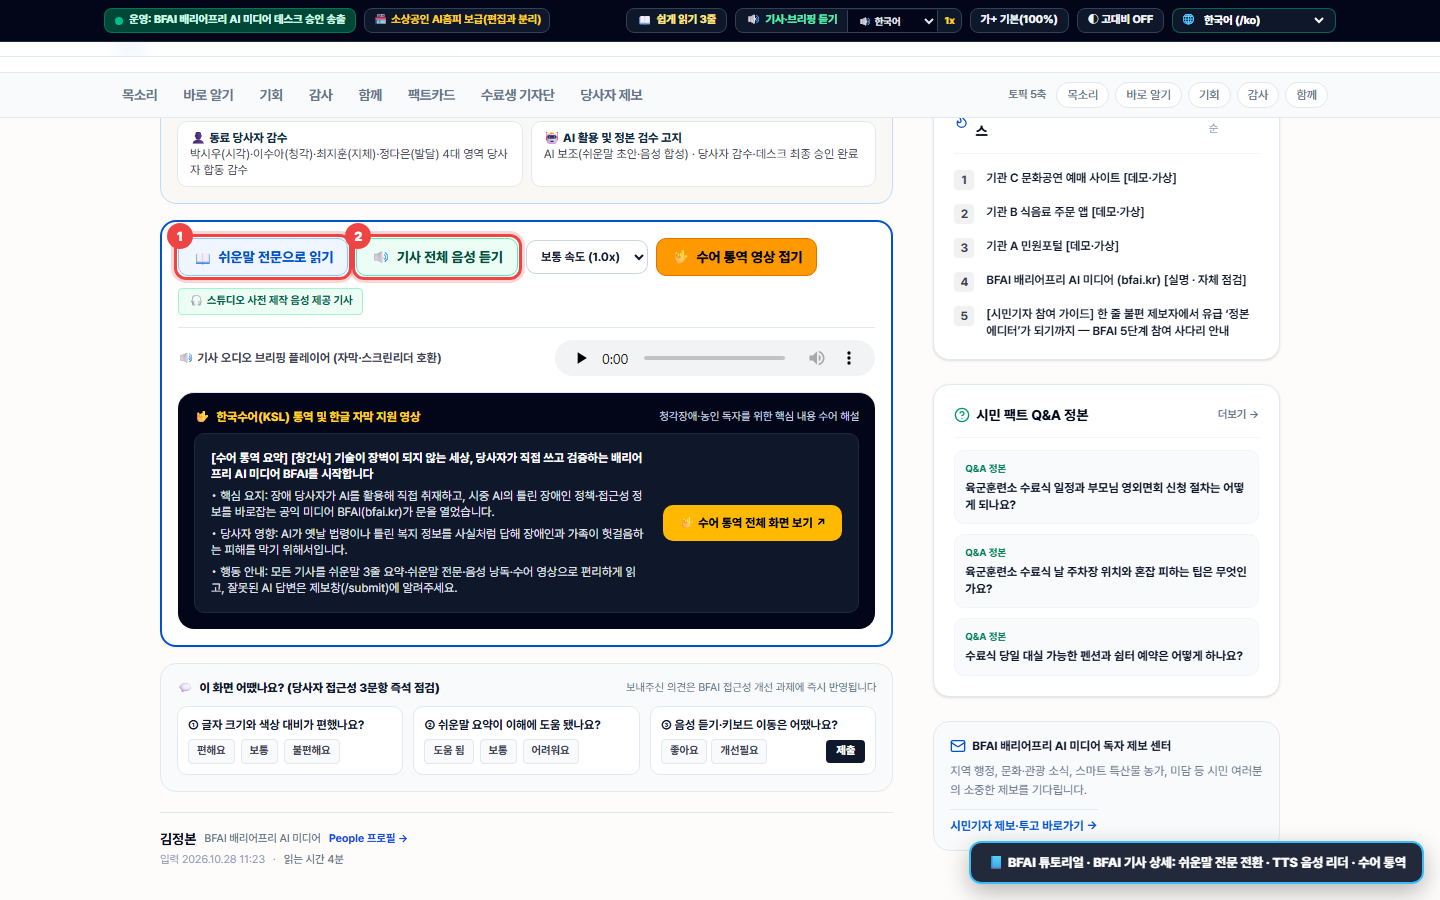Viewport: 1440px width, 900px height.
Task: Toggle 쉽게 읽기 3줄 in top bar
Action: click(x=676, y=20)
